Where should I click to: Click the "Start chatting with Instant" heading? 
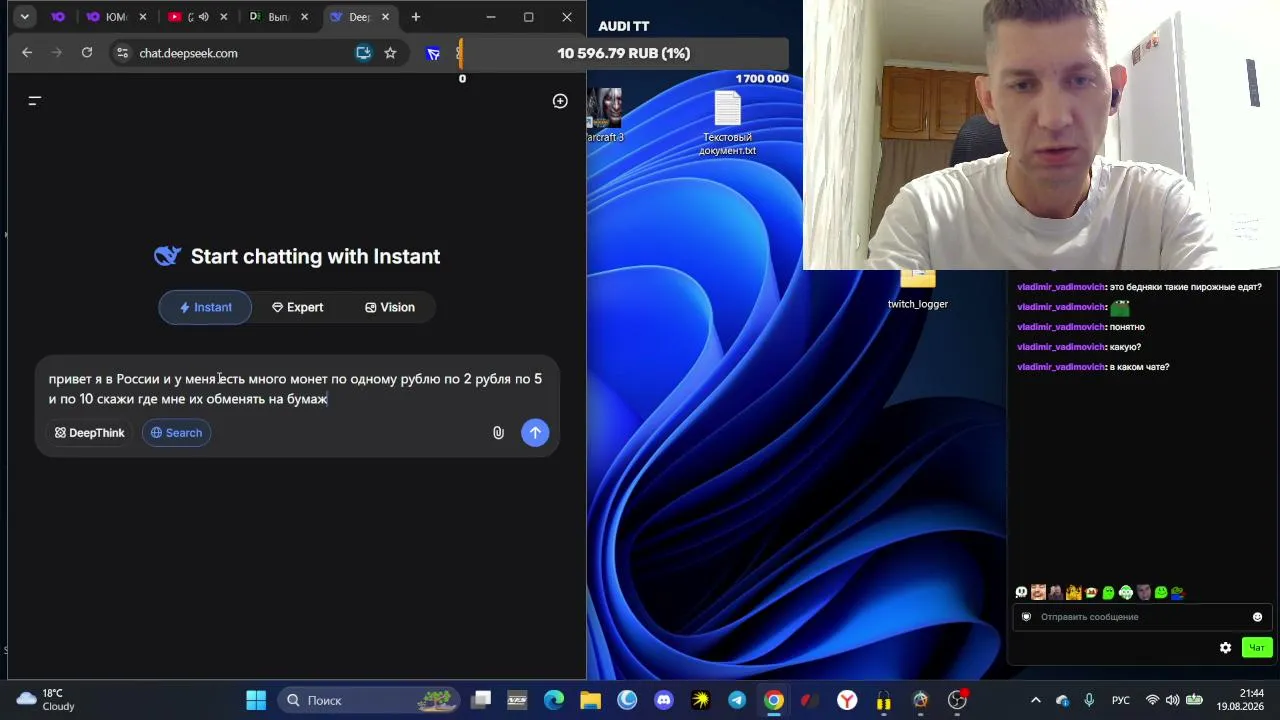(315, 257)
